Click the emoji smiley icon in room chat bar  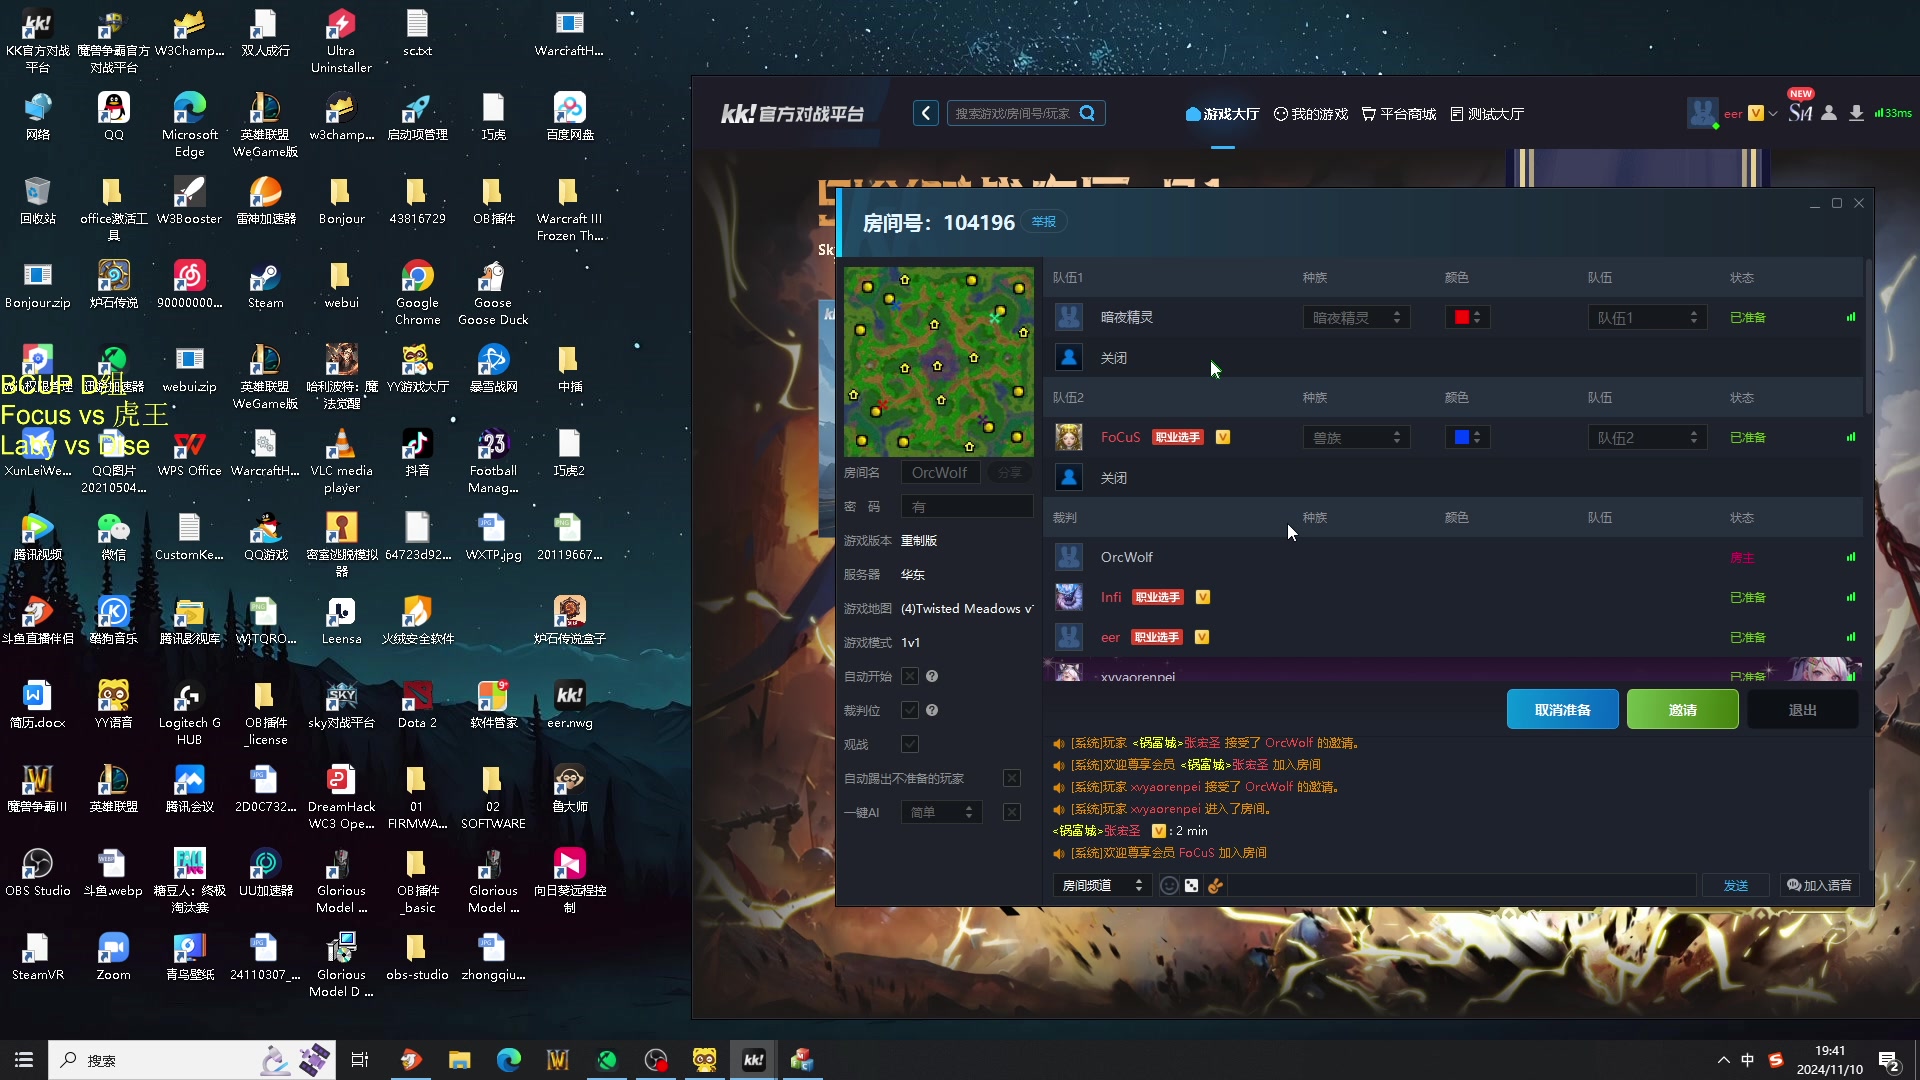[1168, 885]
